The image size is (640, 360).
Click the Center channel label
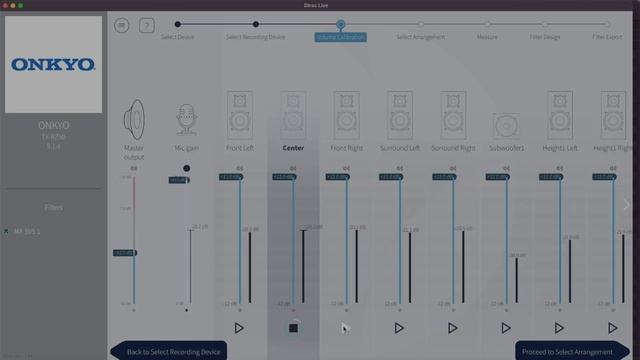(x=293, y=148)
